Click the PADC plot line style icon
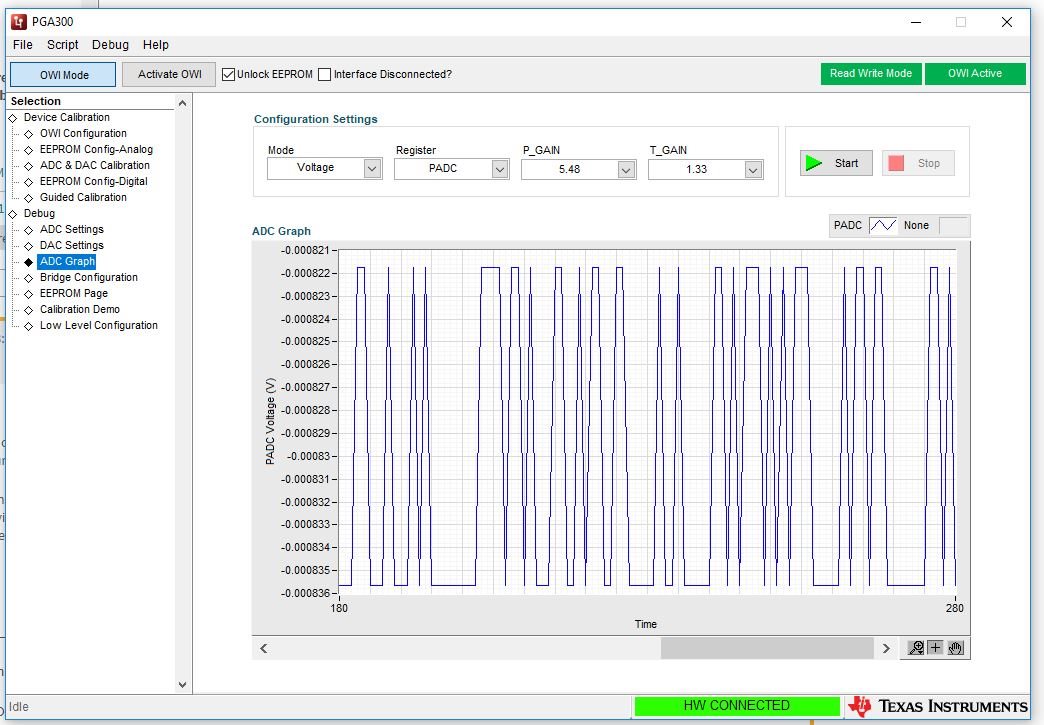 click(883, 225)
